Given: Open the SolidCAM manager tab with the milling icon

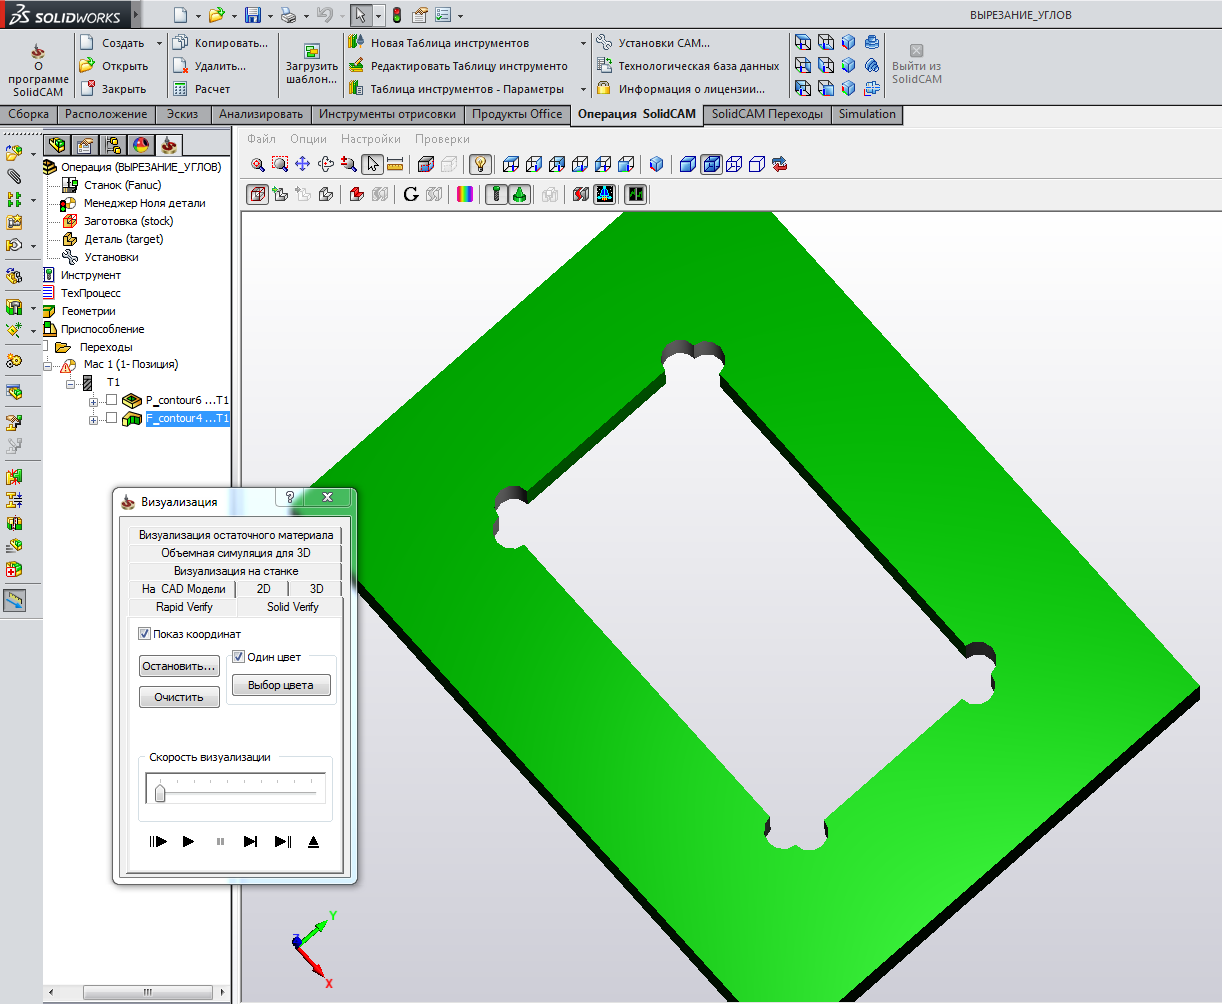Looking at the screenshot, I should pos(169,145).
